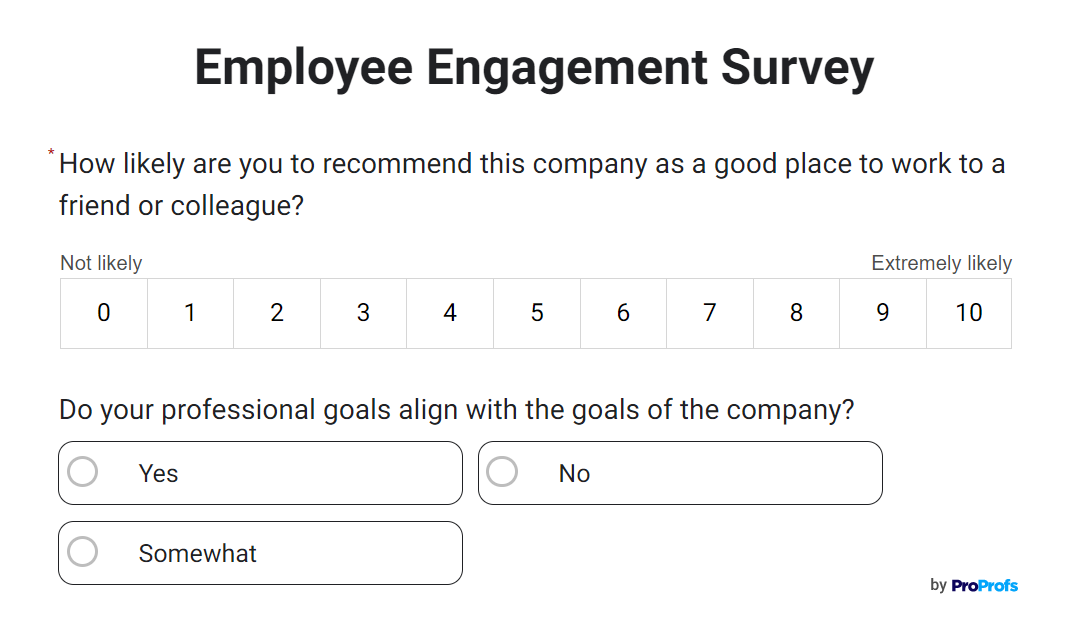Select the middle rating of 5
Viewport: 1083px width, 623px height.
536,313
